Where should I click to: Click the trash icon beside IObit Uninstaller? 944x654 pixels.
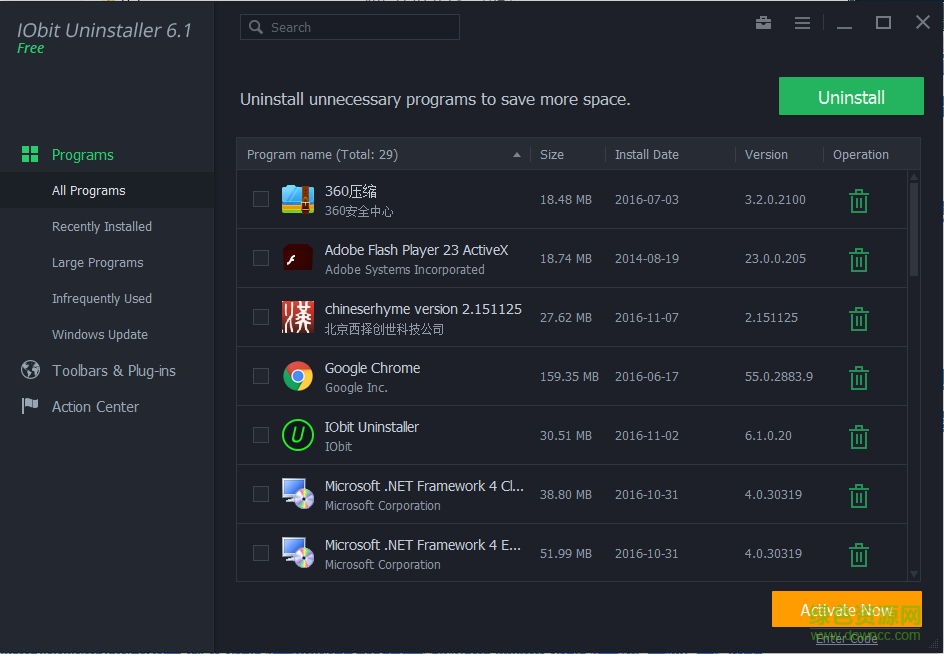(858, 436)
